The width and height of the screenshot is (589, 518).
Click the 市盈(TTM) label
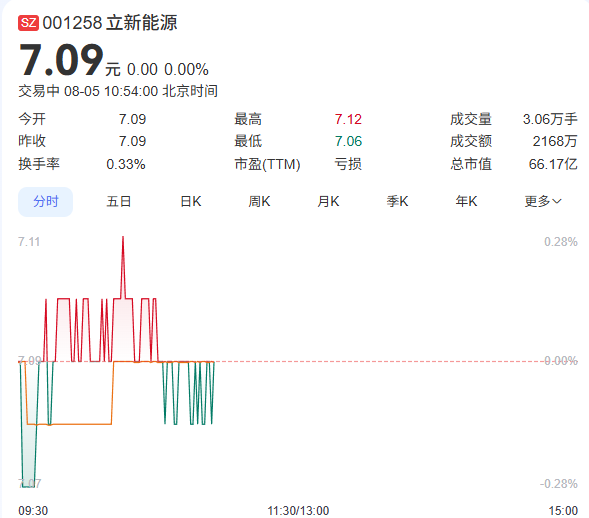pyautogui.click(x=267, y=164)
